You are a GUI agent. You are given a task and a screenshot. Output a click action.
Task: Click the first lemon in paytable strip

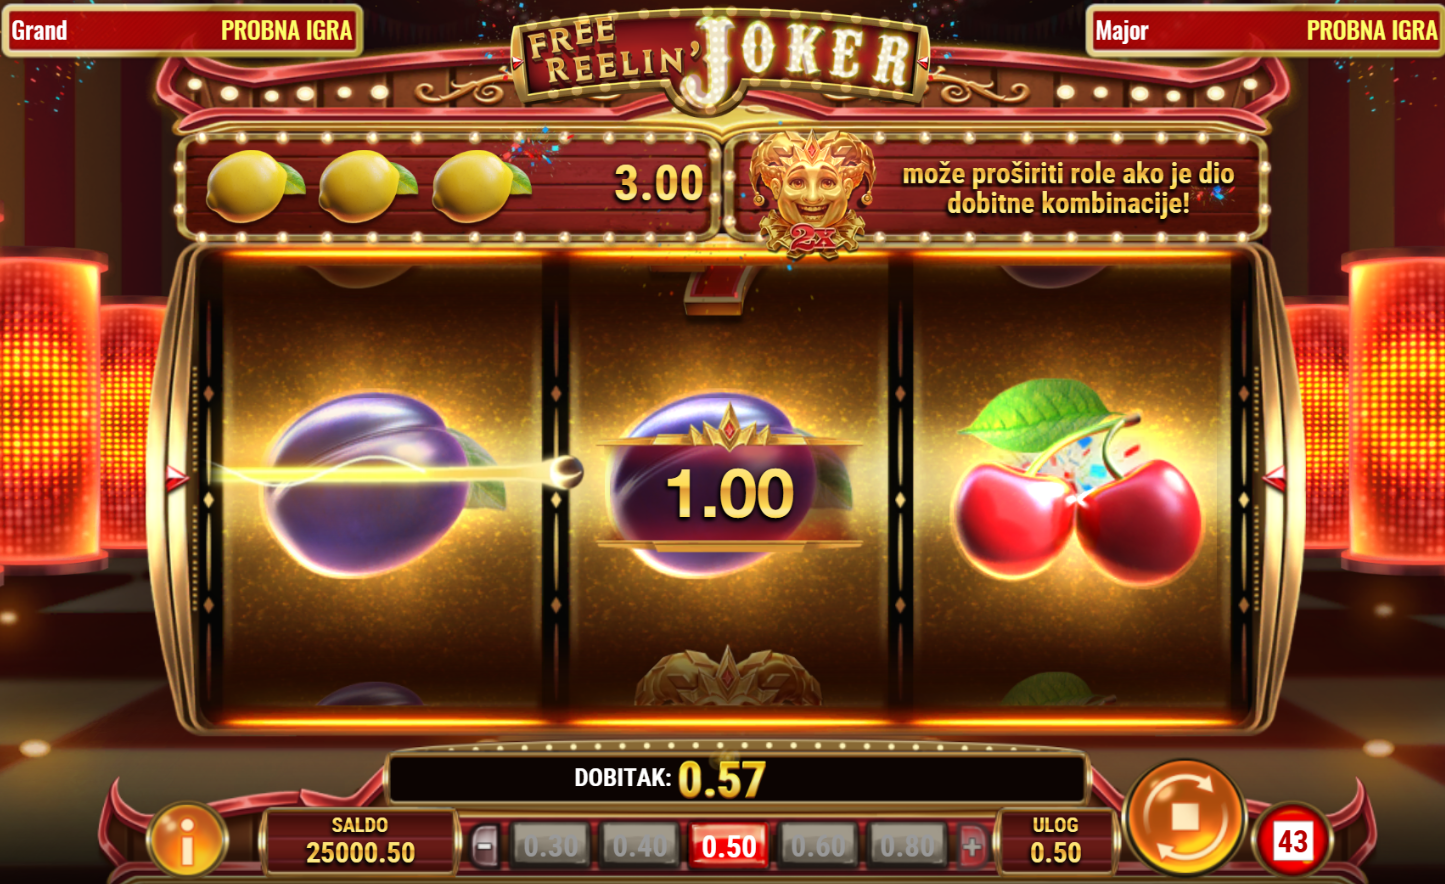(253, 186)
